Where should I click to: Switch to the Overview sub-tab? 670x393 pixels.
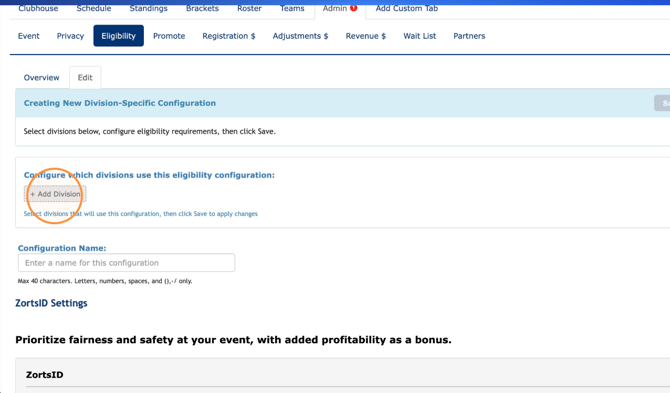[41, 78]
